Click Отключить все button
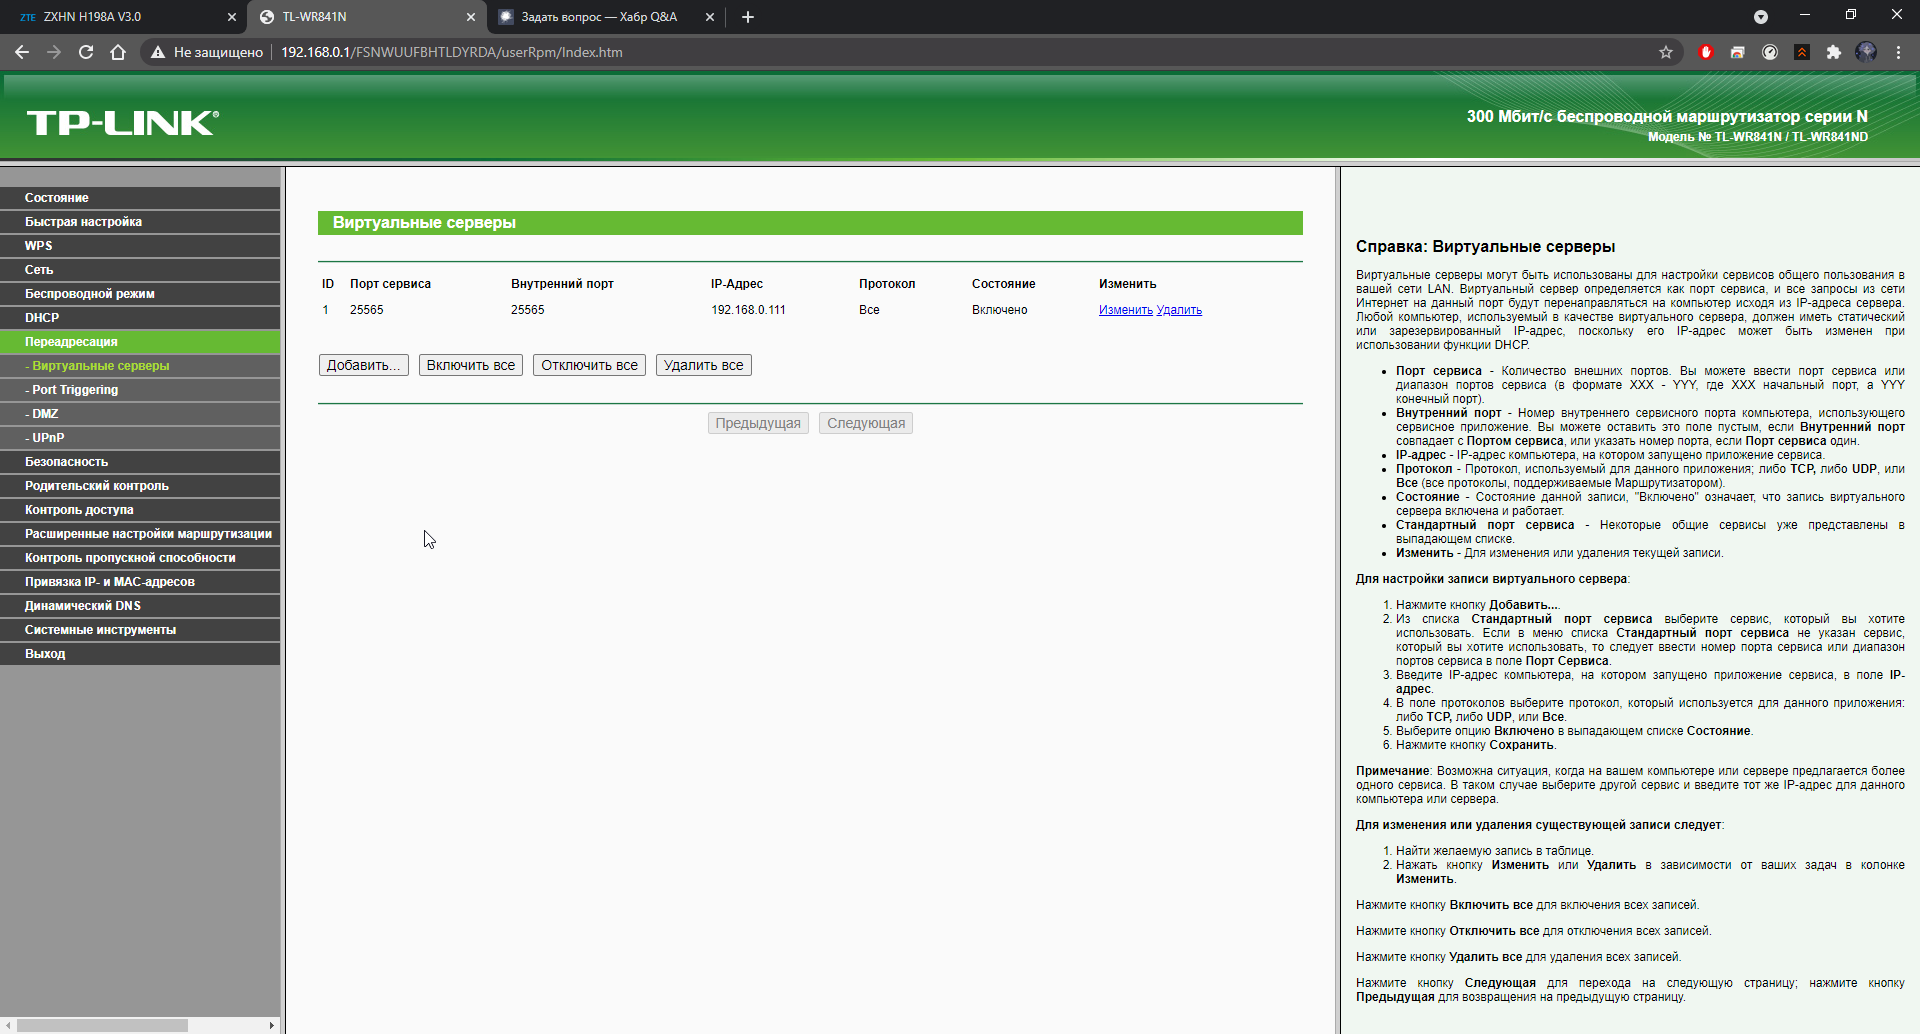1920x1034 pixels. (589, 365)
